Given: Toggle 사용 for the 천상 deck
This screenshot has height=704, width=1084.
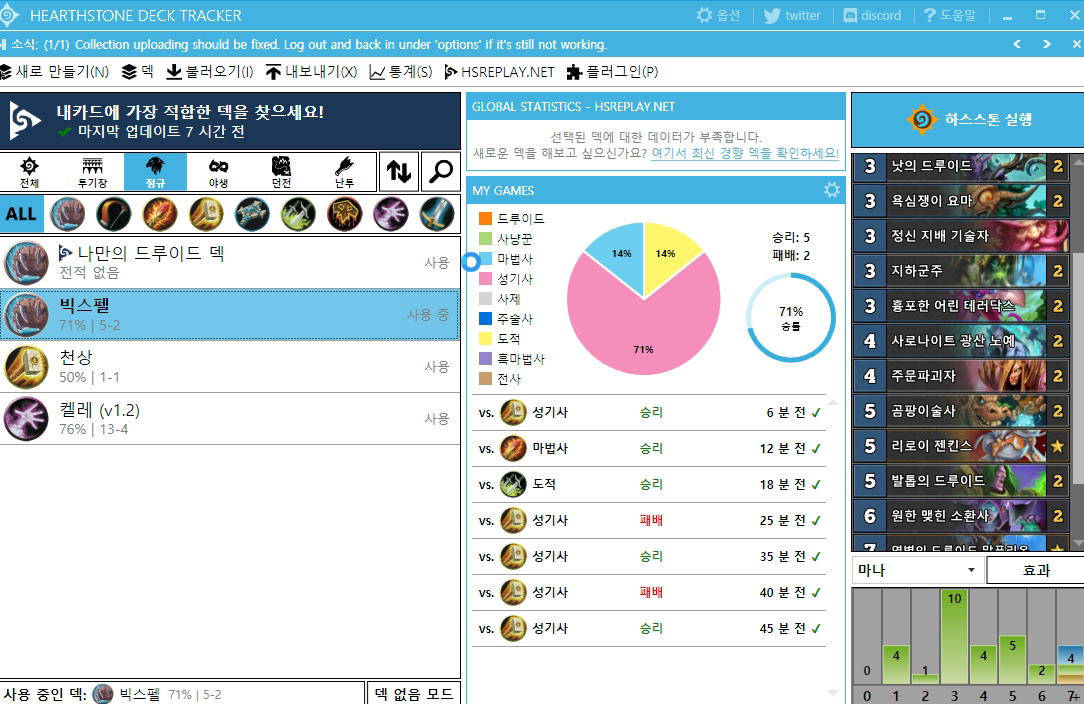Looking at the screenshot, I should (x=437, y=367).
